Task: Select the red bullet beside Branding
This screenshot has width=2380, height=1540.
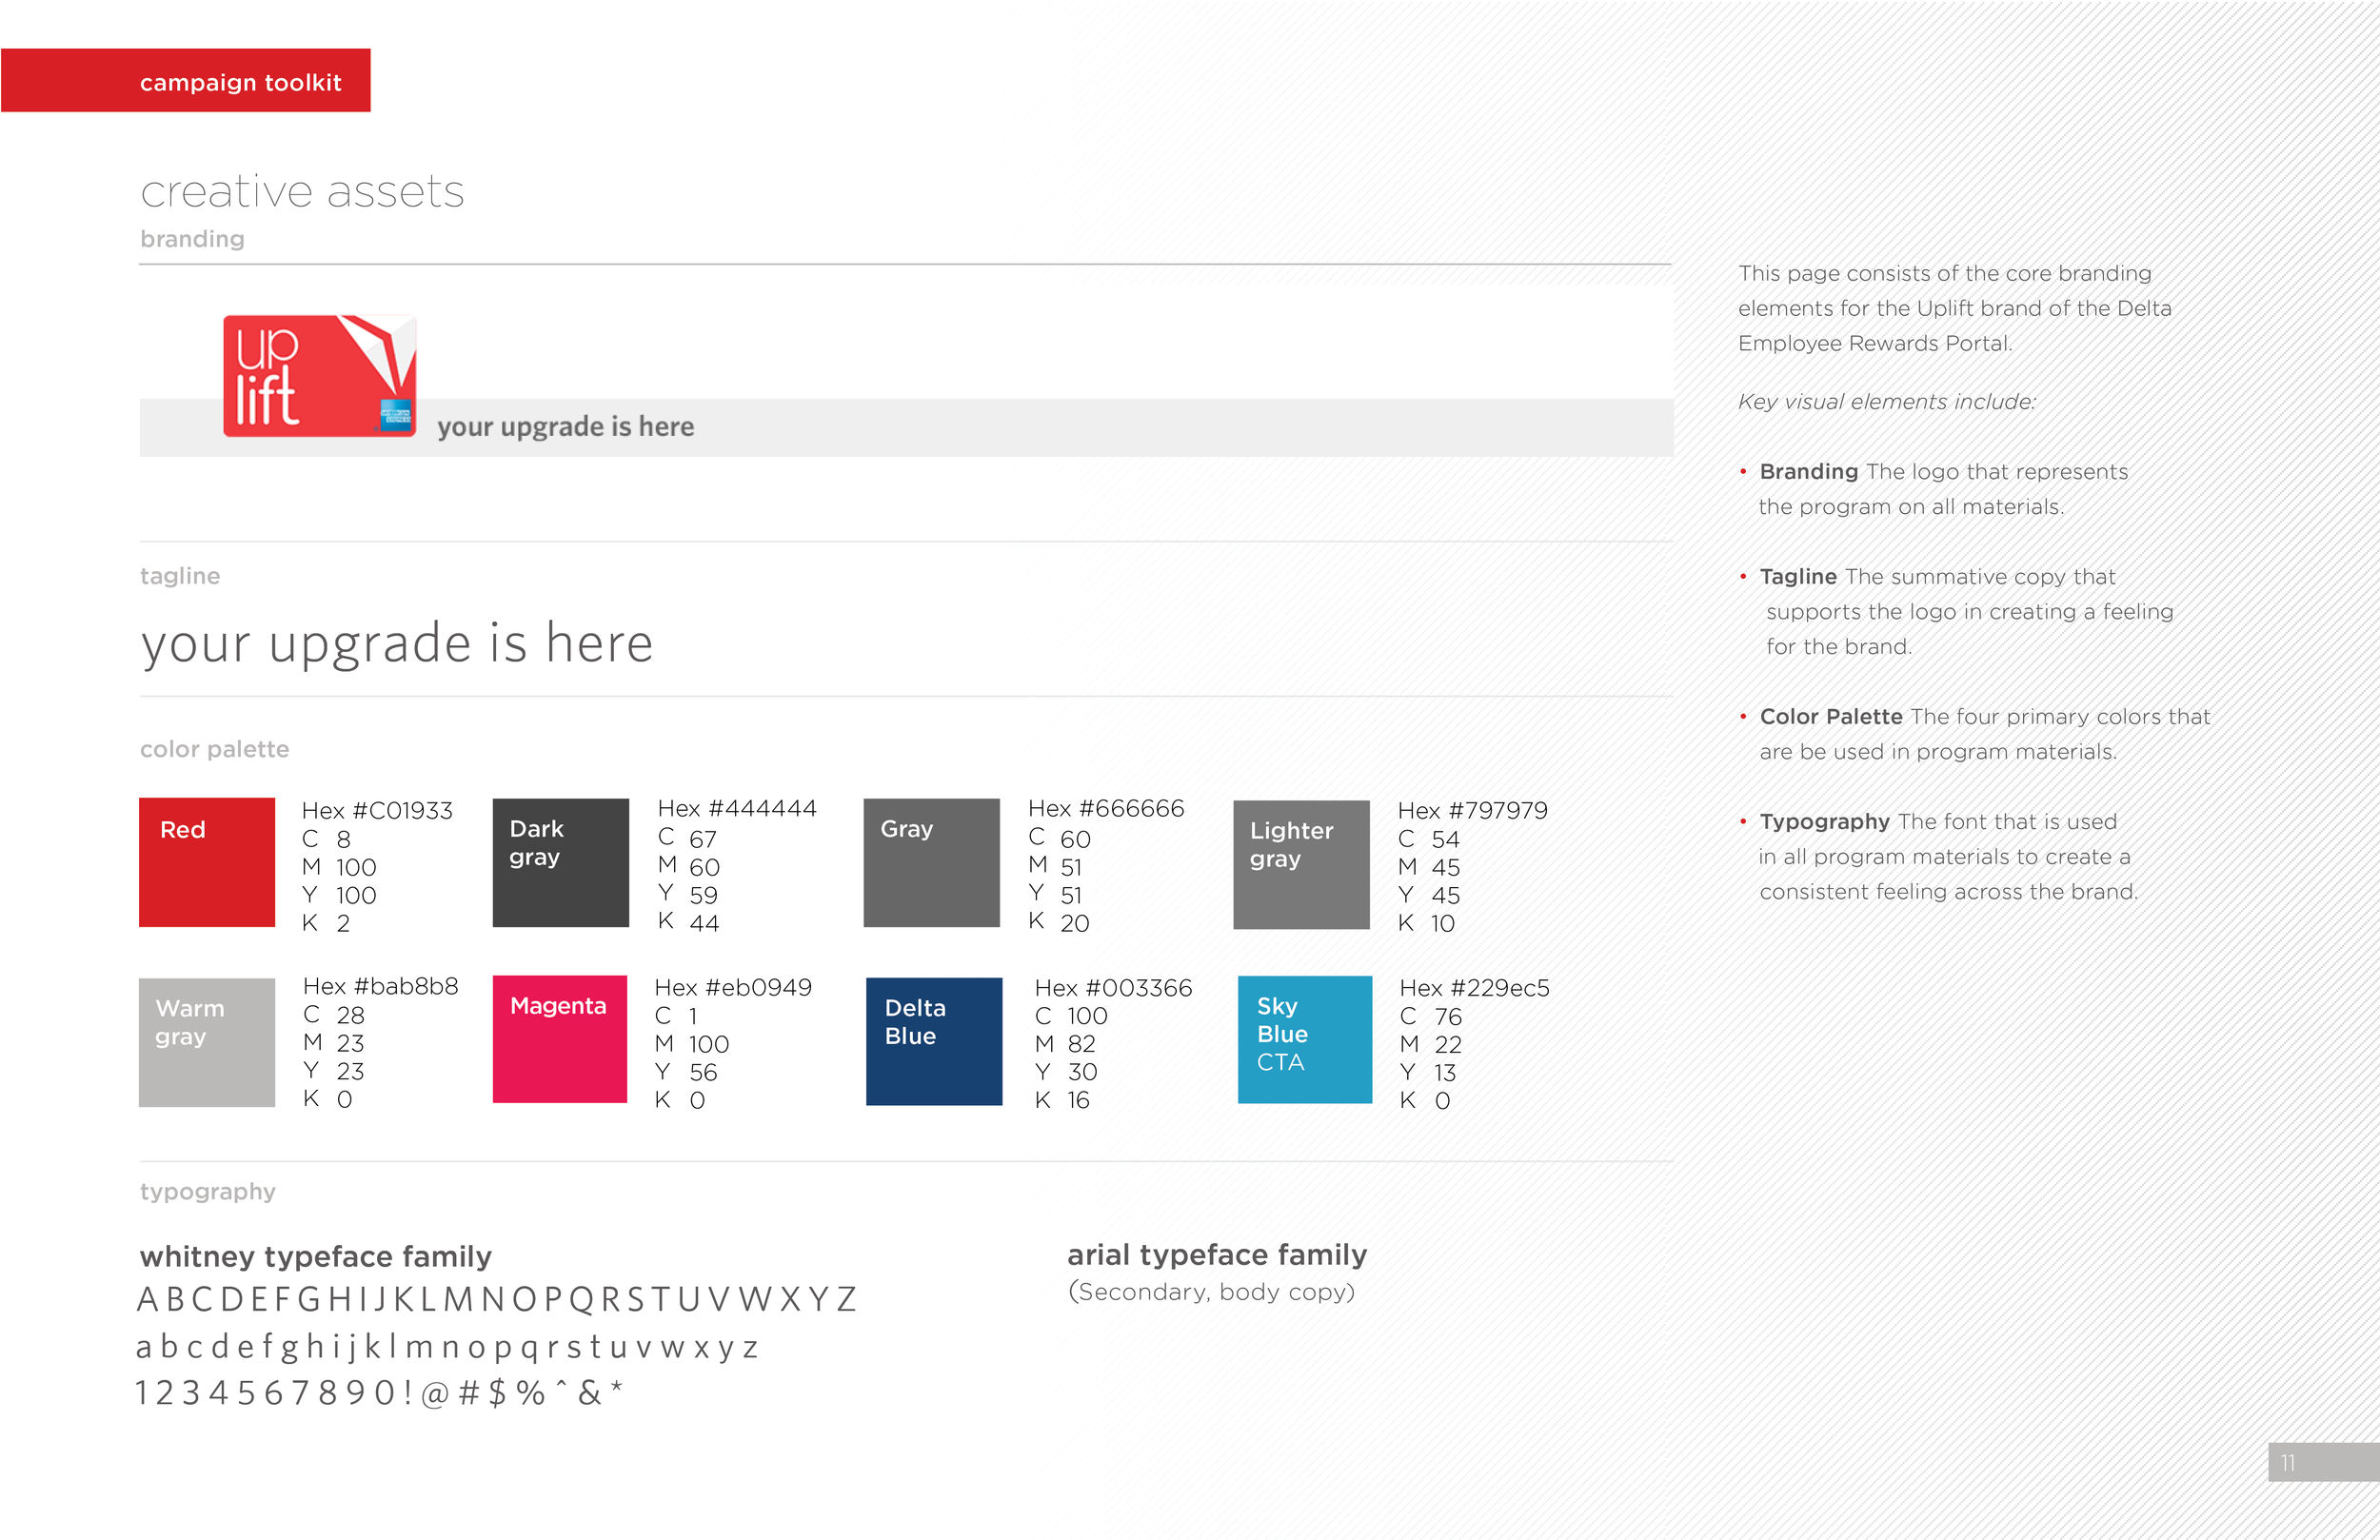Action: tap(1744, 472)
